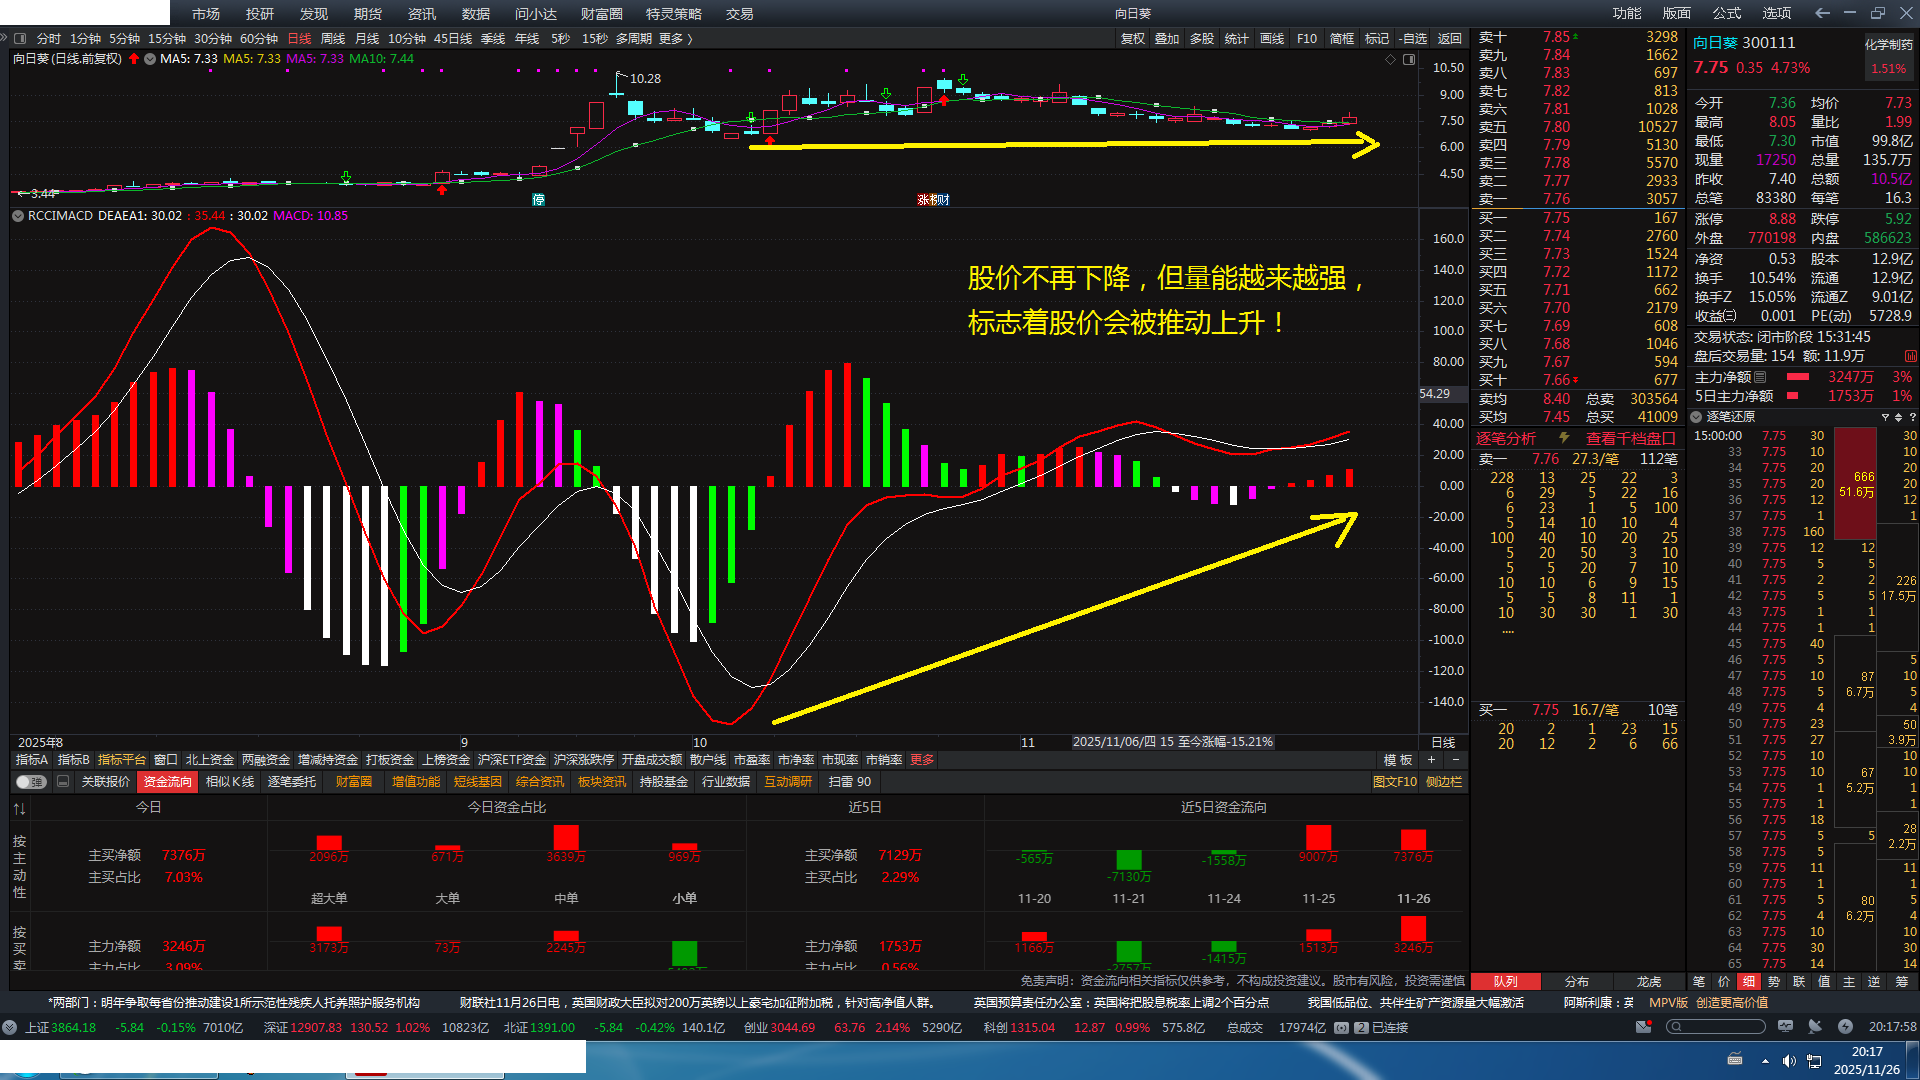The height and width of the screenshot is (1080, 1920).
Task: Switch to the 相似K线 tab
Action: [x=230, y=782]
